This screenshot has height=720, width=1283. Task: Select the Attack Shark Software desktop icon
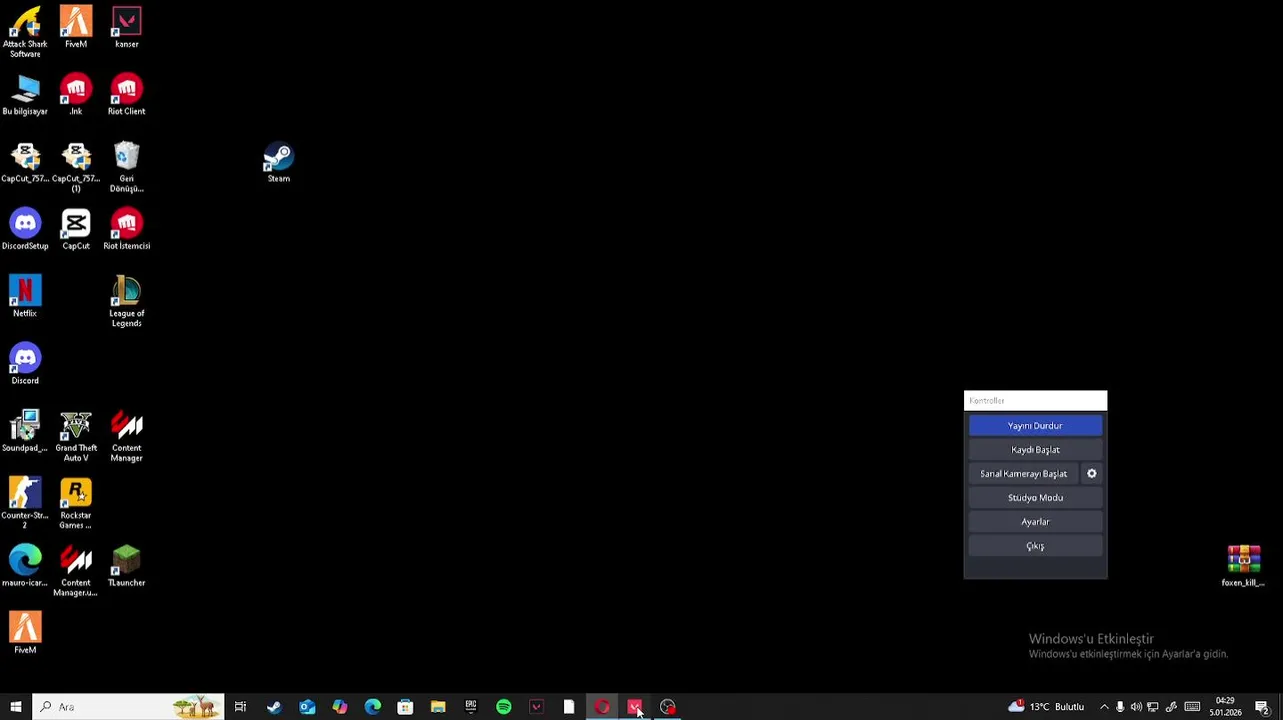(25, 32)
